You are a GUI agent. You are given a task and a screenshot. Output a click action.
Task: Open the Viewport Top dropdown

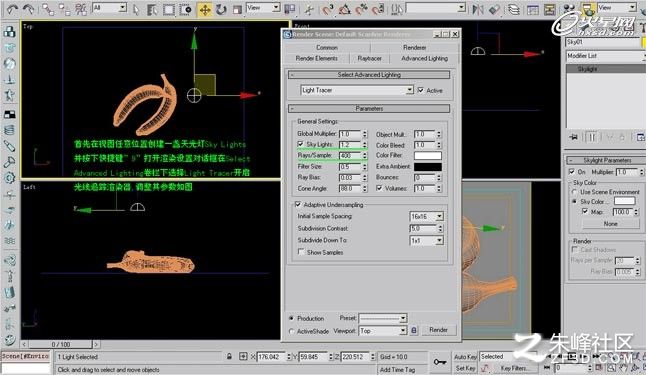click(383, 330)
